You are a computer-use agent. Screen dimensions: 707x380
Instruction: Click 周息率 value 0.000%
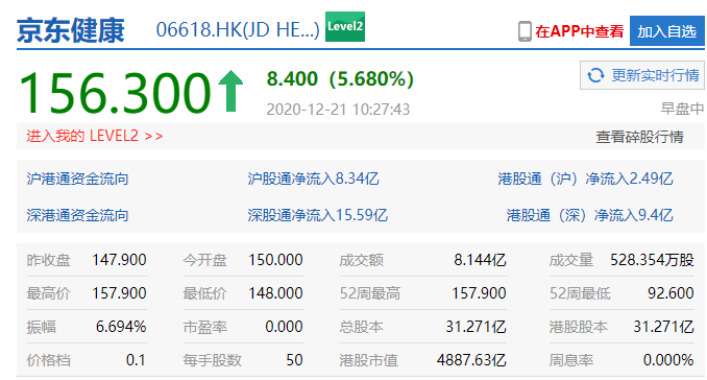tap(668, 360)
